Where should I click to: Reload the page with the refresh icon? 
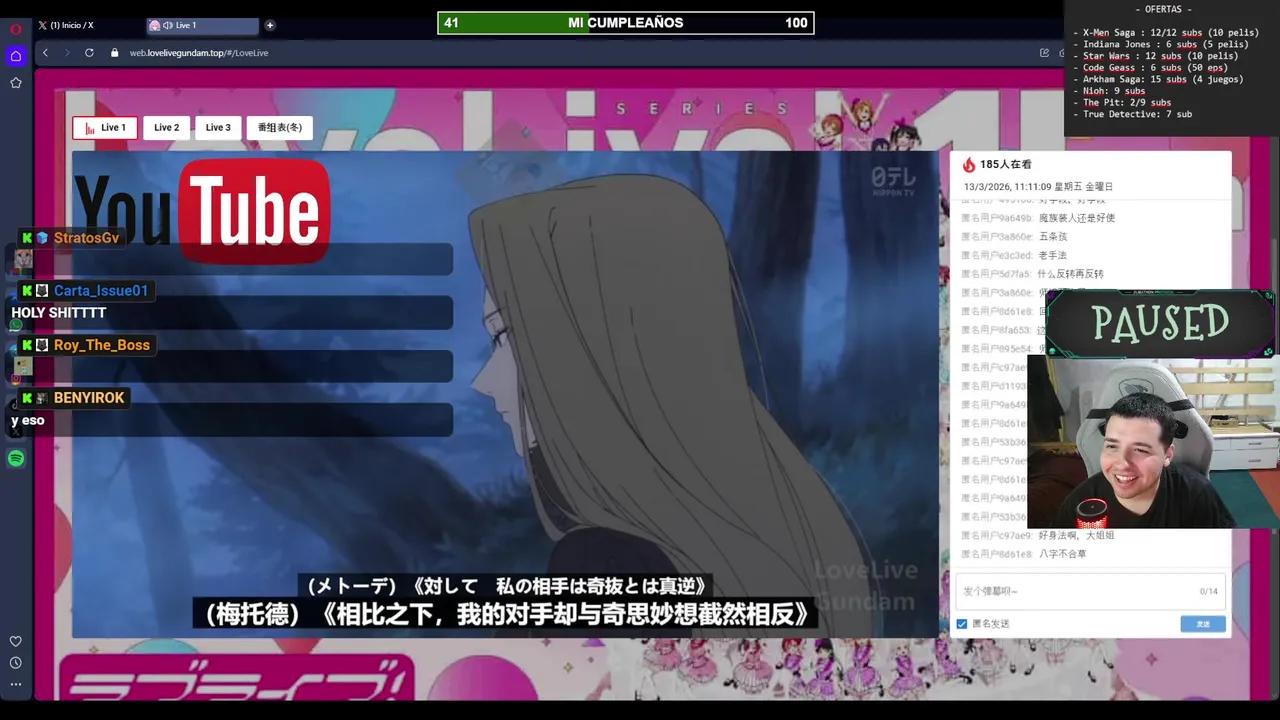[x=89, y=53]
